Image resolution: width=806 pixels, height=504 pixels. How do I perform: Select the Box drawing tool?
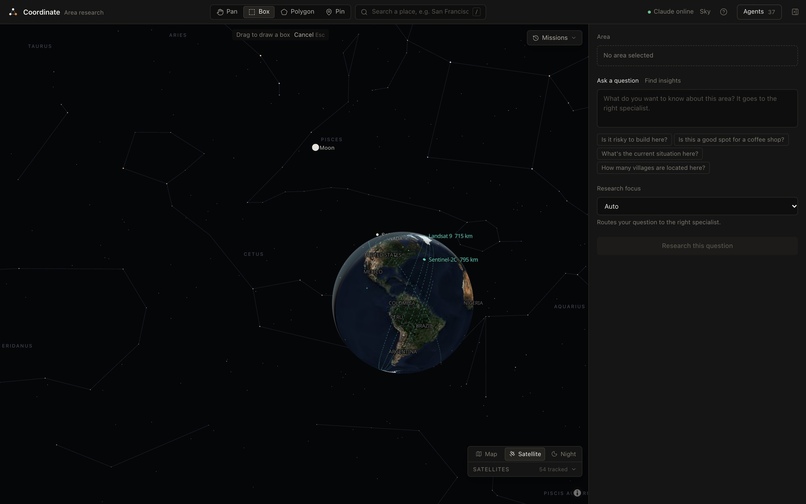click(x=259, y=12)
